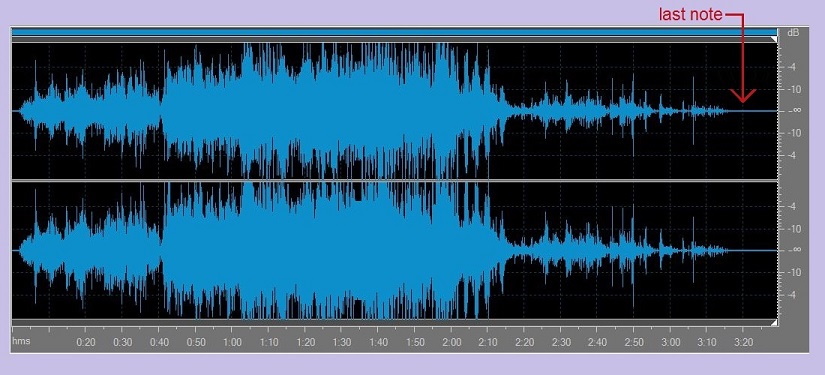The width and height of the screenshot is (825, 375).
Task: Click the 1:00 mark on the time ruler
Action: [232, 342]
